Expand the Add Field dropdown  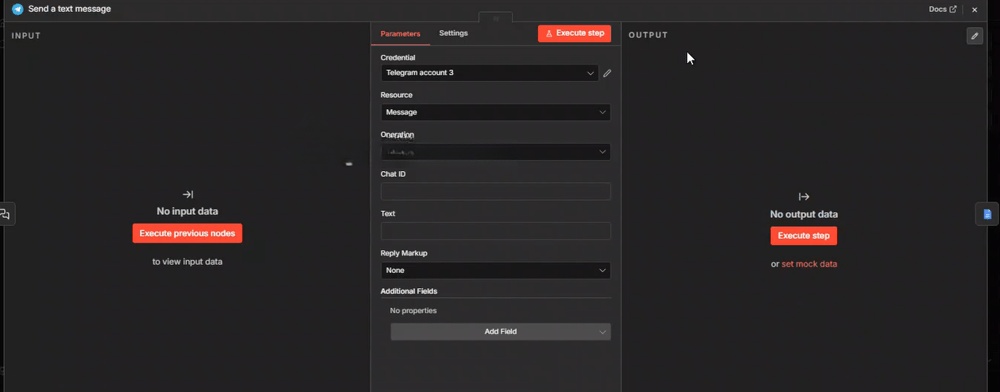click(x=501, y=331)
